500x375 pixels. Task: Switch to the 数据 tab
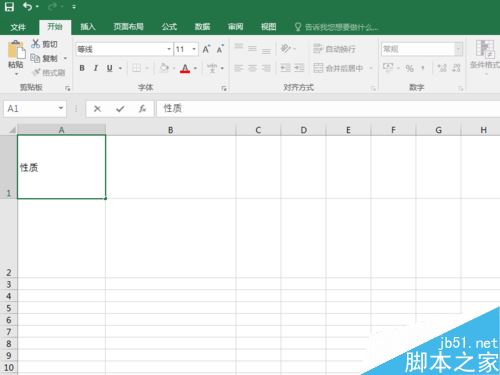202,27
